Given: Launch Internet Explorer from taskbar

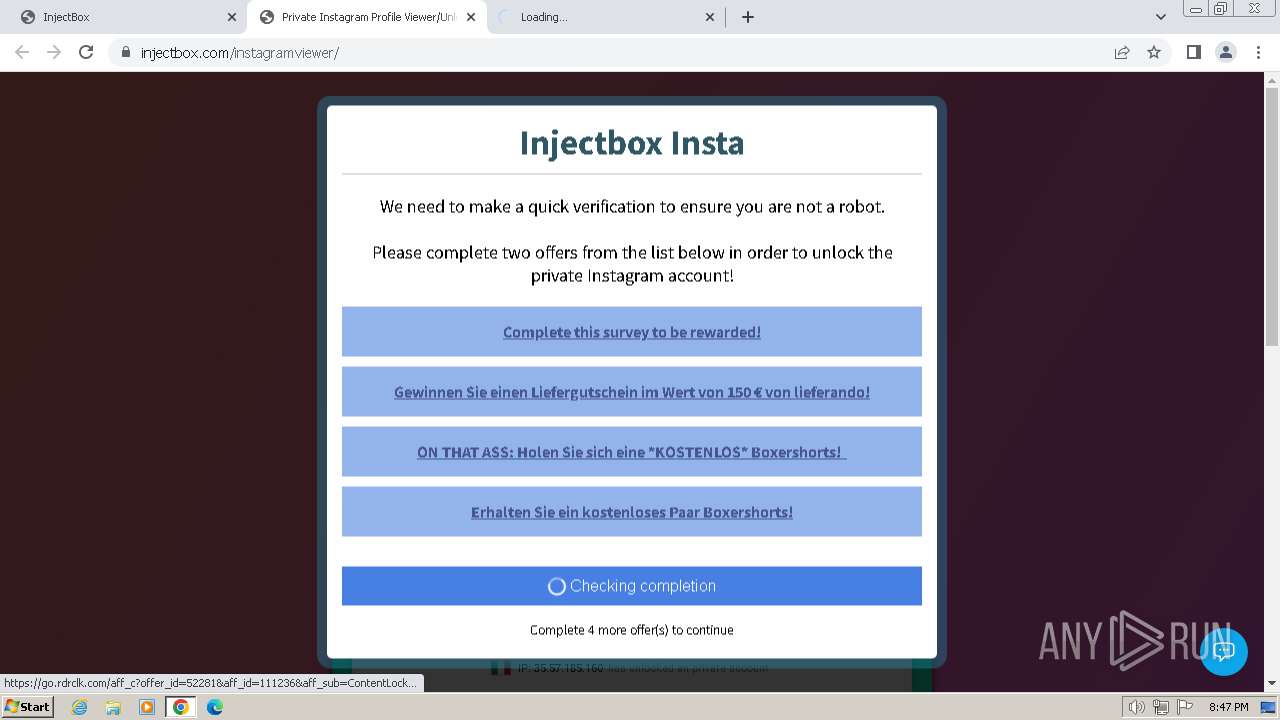Looking at the screenshot, I should 80,707.
